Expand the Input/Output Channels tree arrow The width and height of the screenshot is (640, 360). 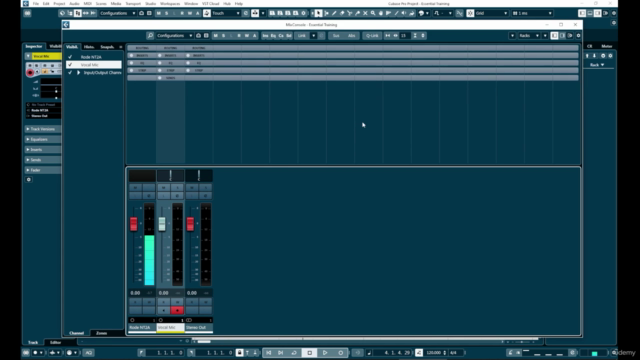pos(78,72)
